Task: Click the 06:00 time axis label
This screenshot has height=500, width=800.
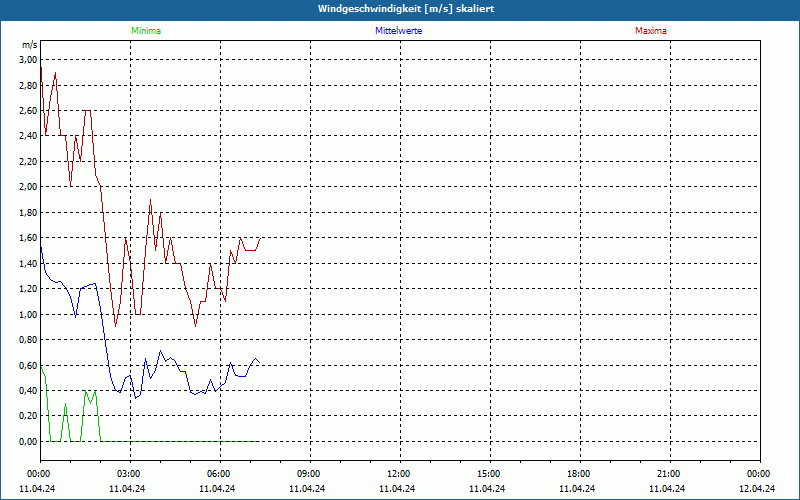Action: tap(219, 474)
